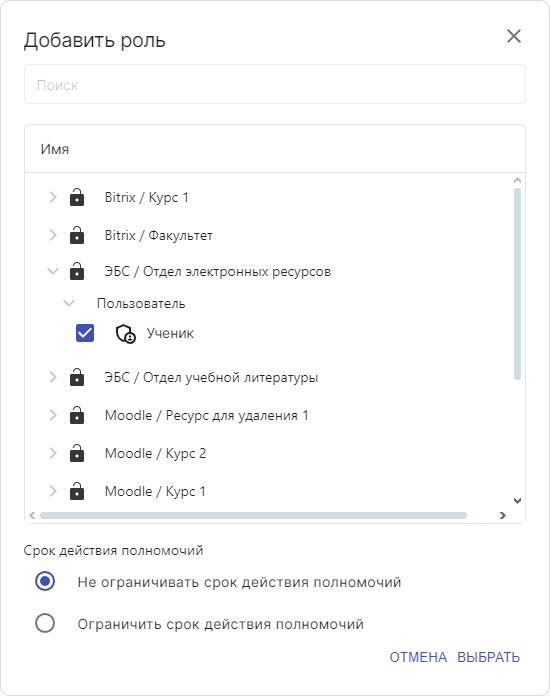The width and height of the screenshot is (550, 696).
Task: Collapse ЭБС / Отдел электронных ресурсов node
Action: tap(53, 271)
